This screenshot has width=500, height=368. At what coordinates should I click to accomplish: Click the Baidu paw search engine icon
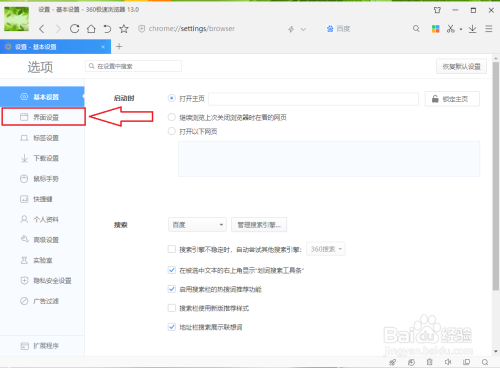(x=330, y=29)
